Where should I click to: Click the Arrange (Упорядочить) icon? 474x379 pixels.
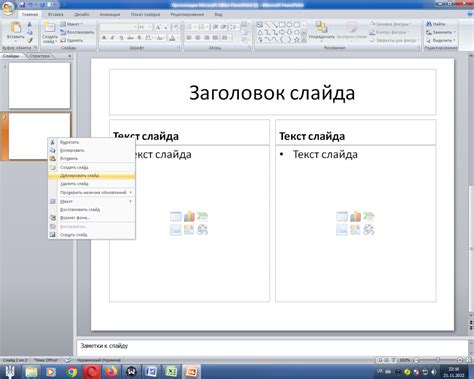pos(321,27)
